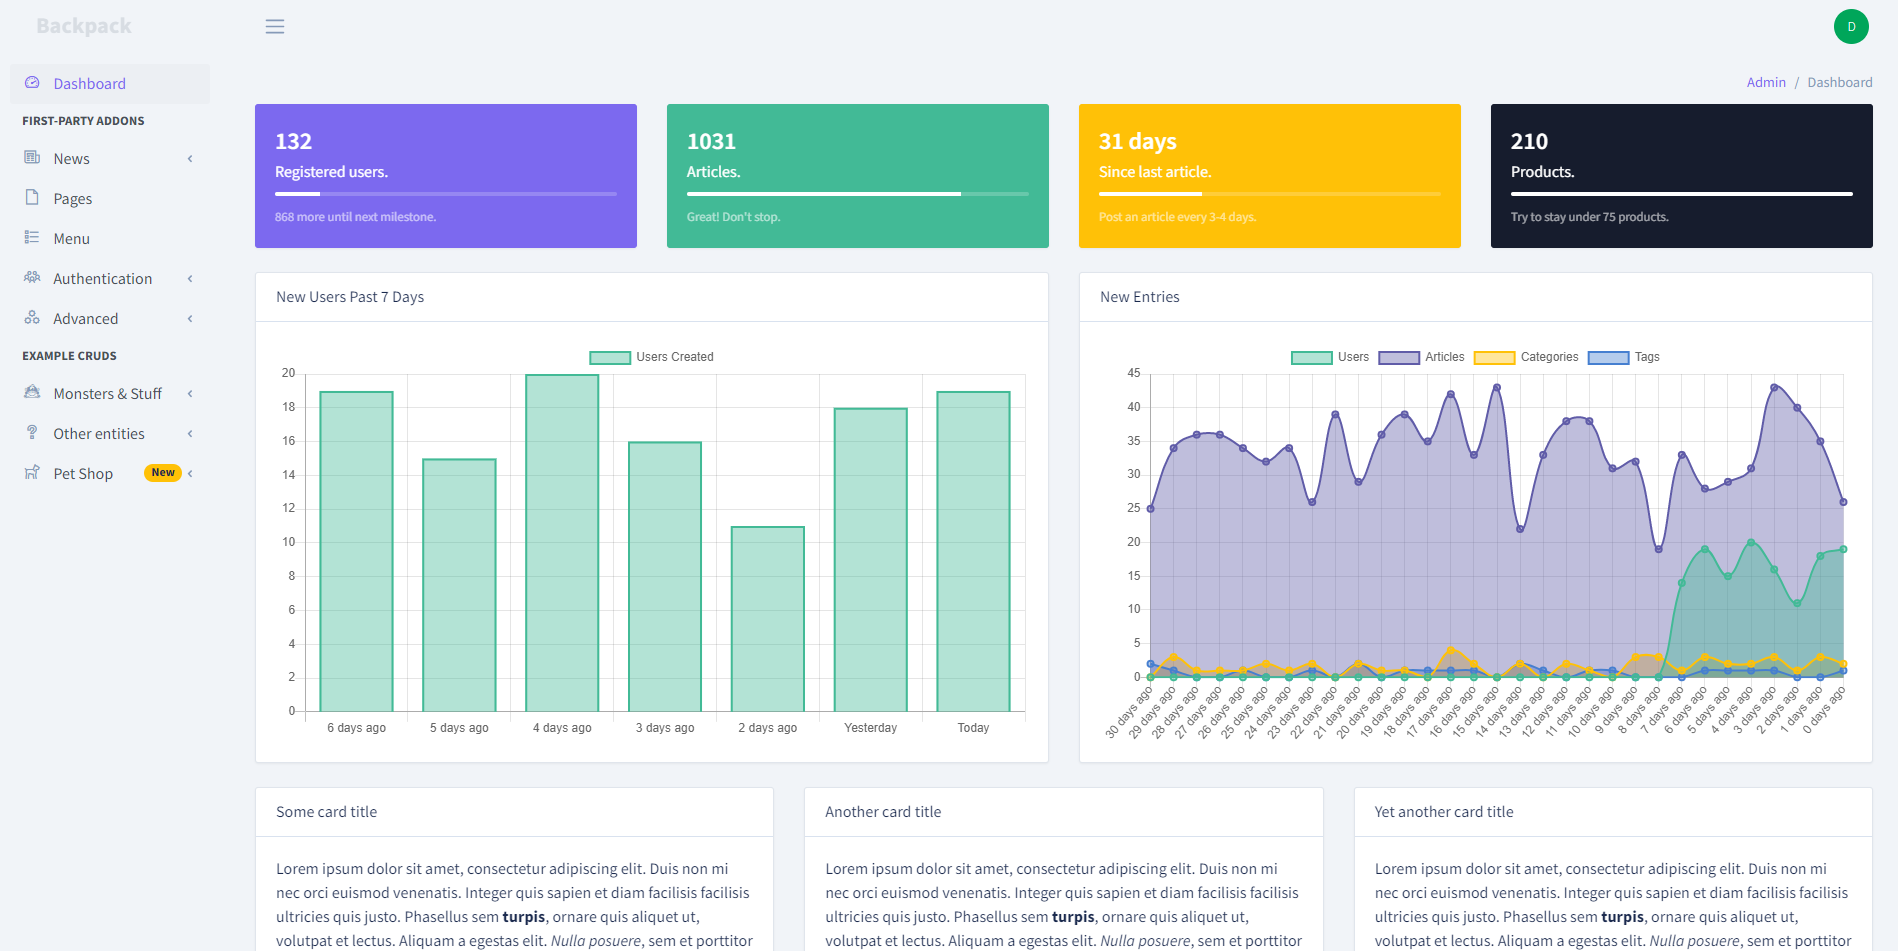The height and width of the screenshot is (951, 1898).
Task: Select the Authentication users icon
Action: [33, 278]
